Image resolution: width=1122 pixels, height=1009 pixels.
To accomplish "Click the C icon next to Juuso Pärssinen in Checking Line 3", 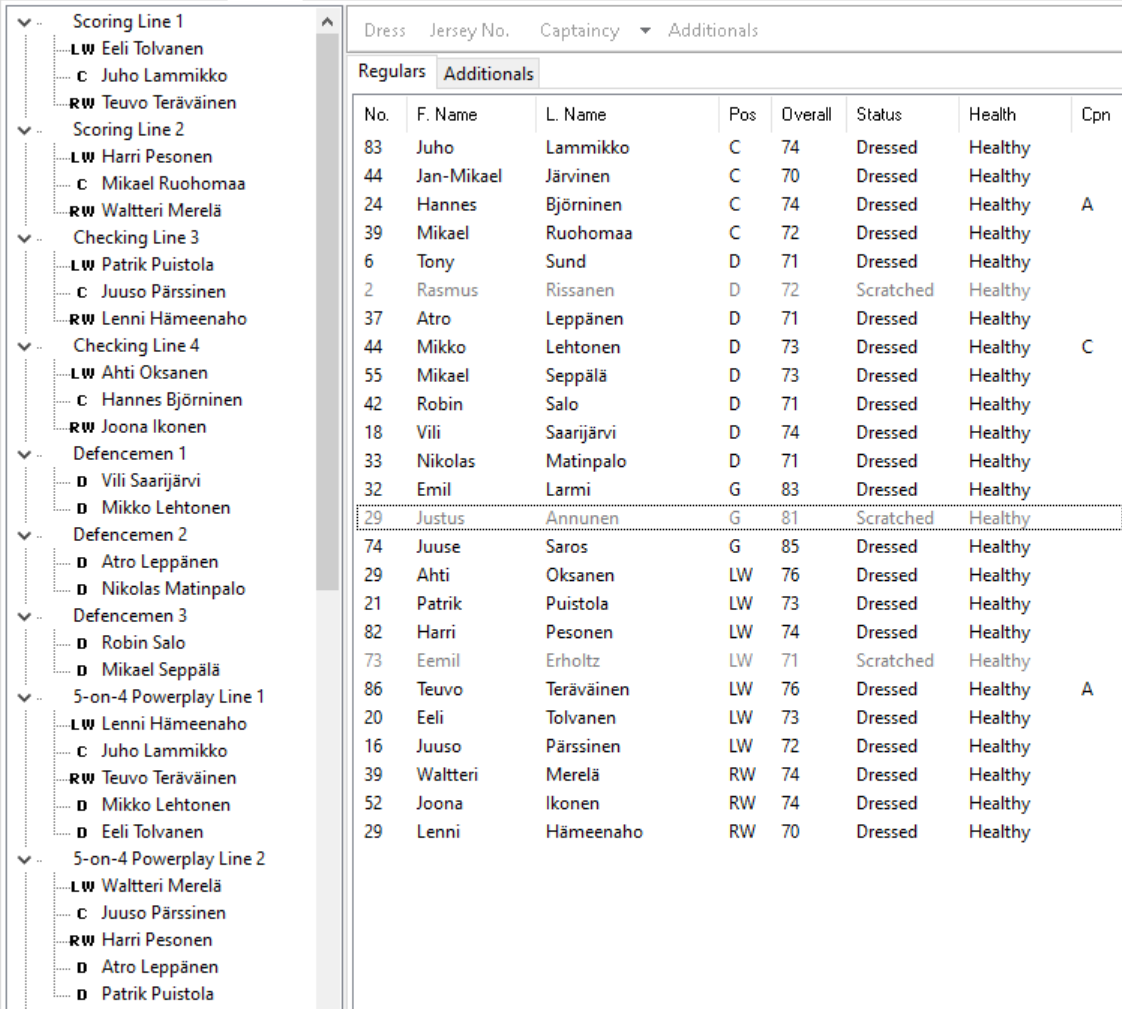I will (x=82, y=293).
